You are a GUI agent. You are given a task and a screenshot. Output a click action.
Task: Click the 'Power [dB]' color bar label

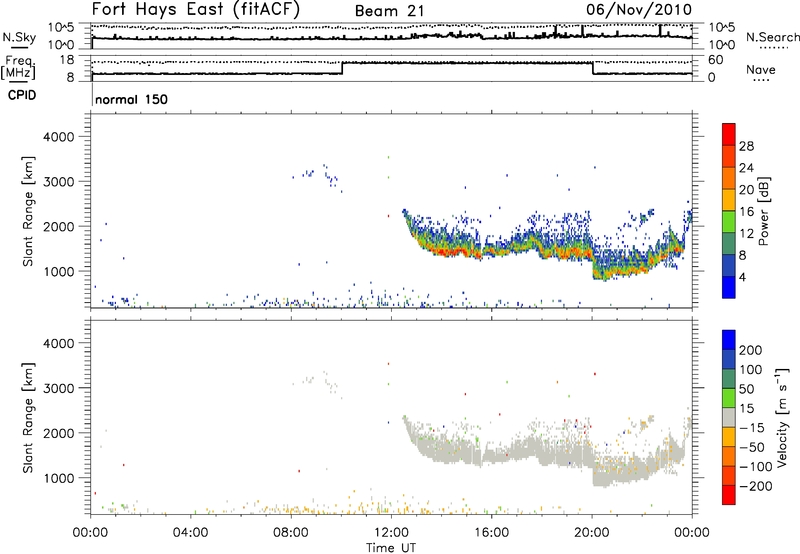[763, 212]
